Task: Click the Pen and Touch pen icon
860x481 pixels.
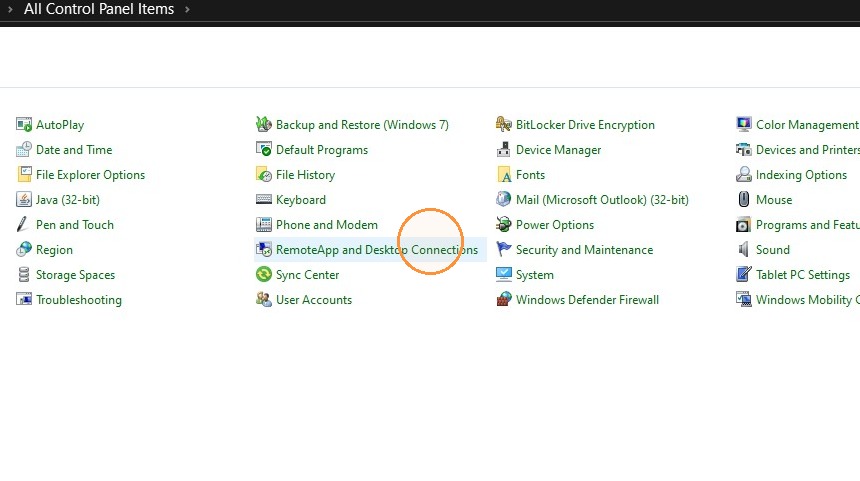Action: 24,224
